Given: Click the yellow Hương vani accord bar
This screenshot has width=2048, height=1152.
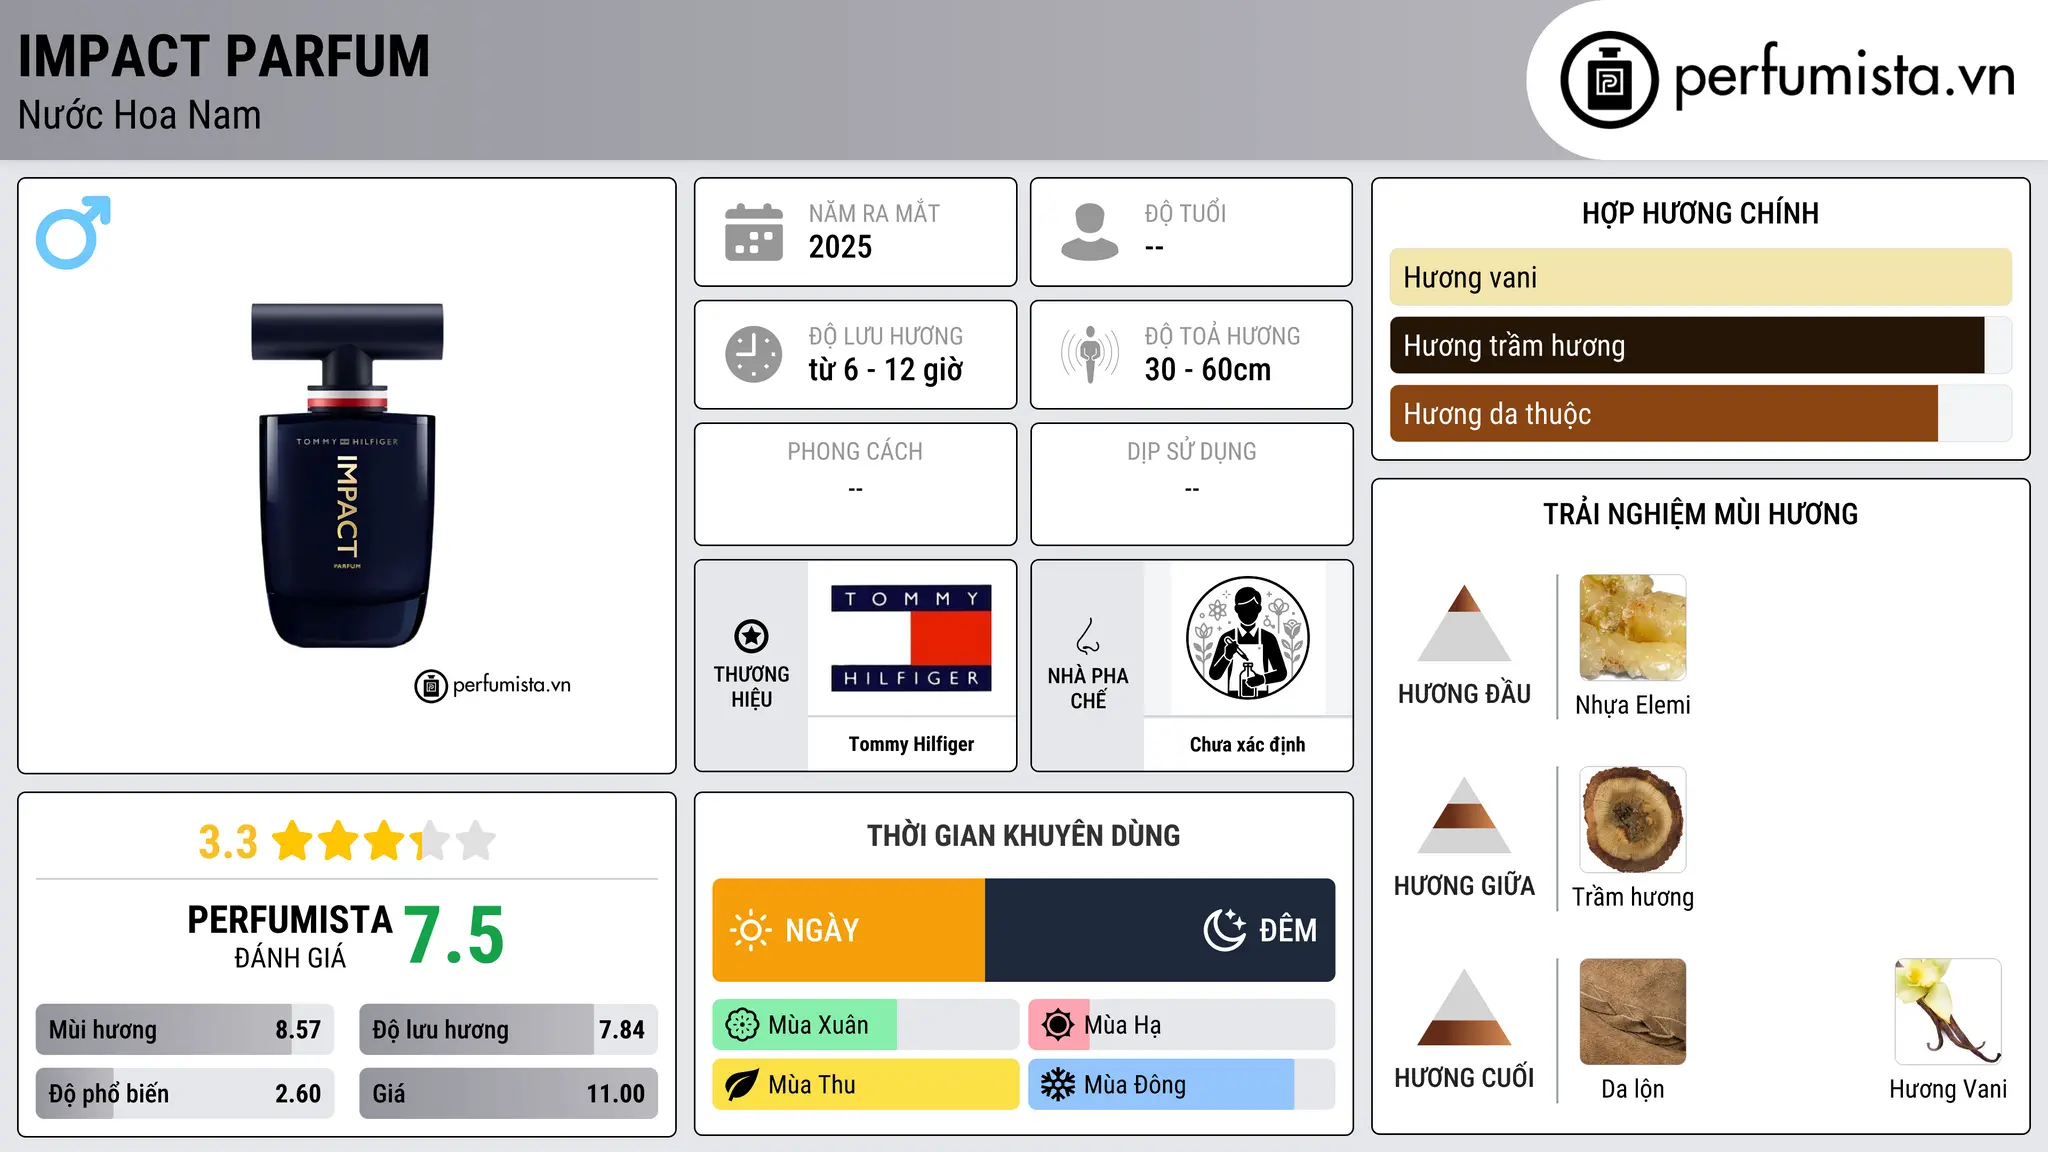Looking at the screenshot, I should tap(1700, 277).
